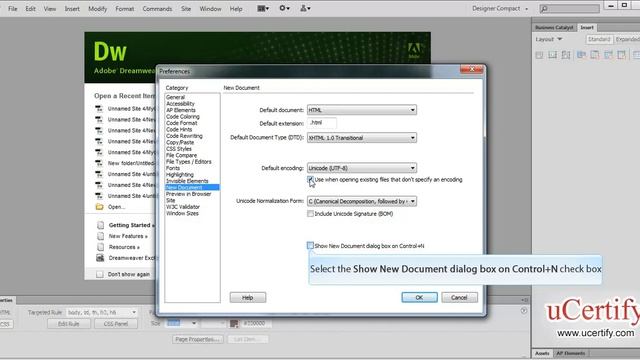Check Include Unicode Signature (BOM)
Image resolution: width=640 pixels, height=360 pixels.
[310, 213]
